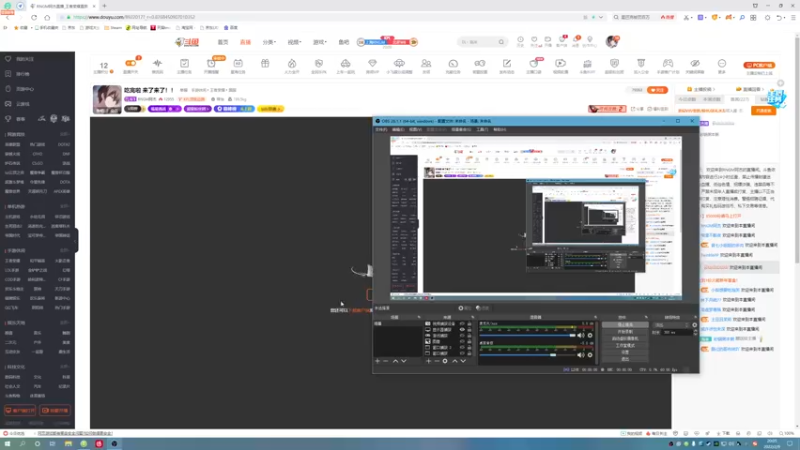
Task: Click the start recording button in OBS controls
Action: click(x=625, y=332)
